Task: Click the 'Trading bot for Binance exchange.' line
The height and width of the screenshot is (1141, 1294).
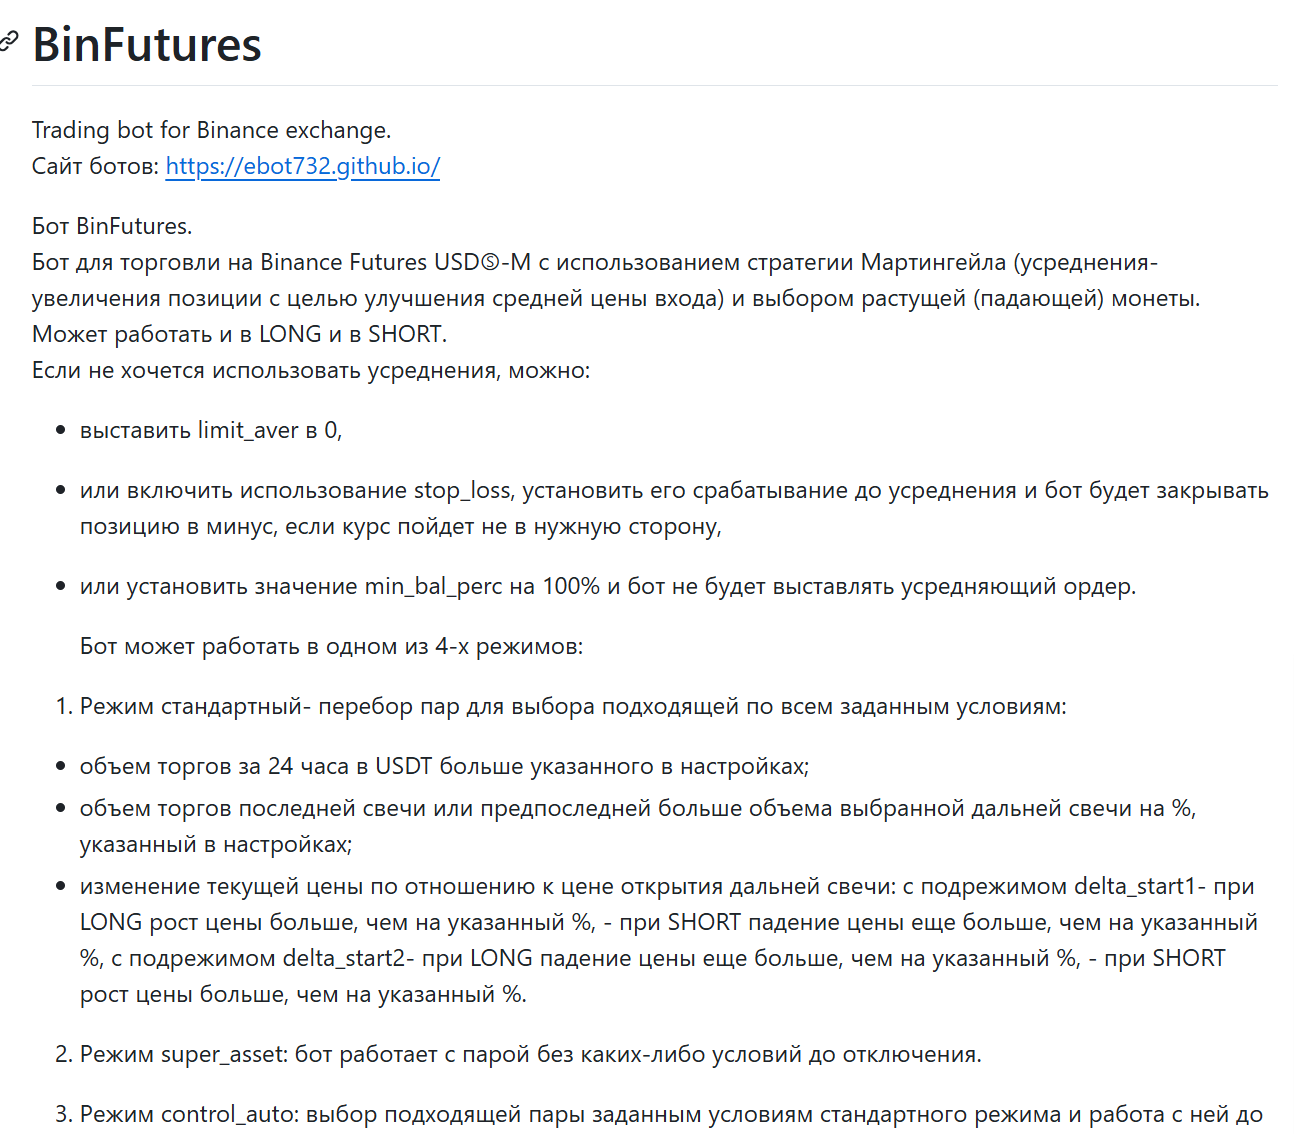Action: point(211,130)
